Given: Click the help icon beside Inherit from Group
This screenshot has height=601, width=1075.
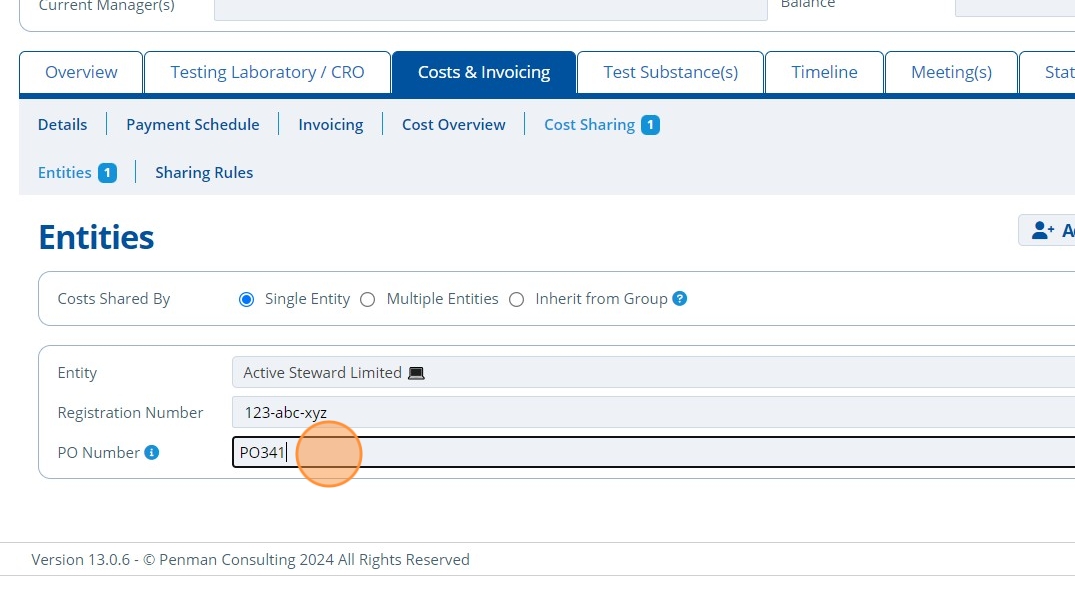Looking at the screenshot, I should click(x=680, y=299).
